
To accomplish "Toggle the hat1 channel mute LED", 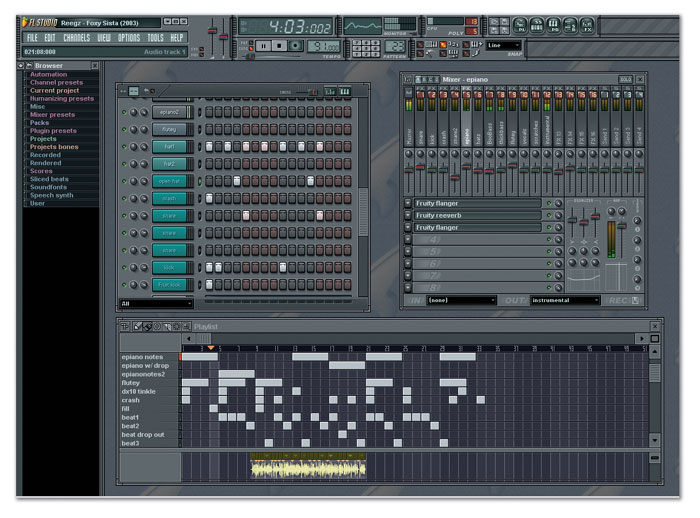I will (124, 146).
